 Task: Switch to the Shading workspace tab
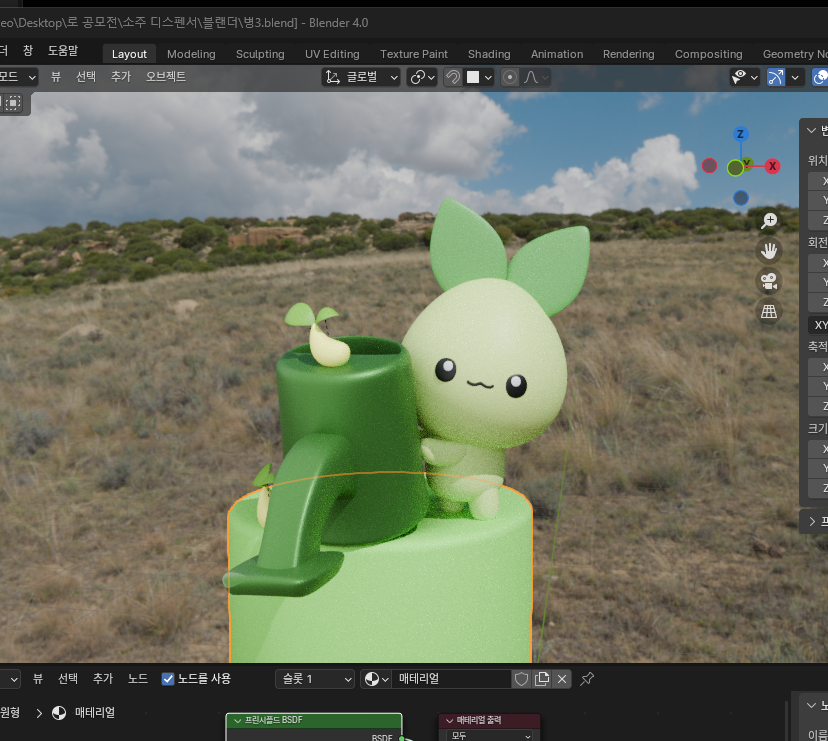[x=489, y=54]
